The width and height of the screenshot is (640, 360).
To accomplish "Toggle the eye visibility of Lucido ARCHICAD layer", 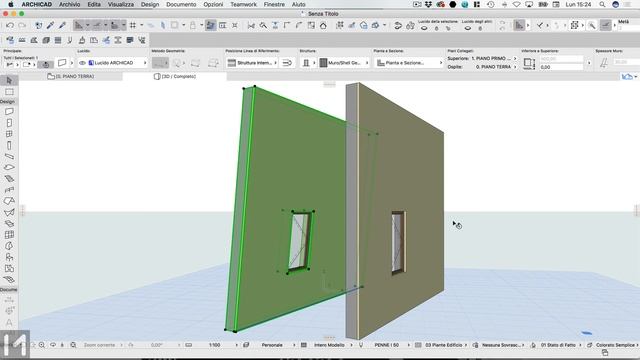I will 82,63.
